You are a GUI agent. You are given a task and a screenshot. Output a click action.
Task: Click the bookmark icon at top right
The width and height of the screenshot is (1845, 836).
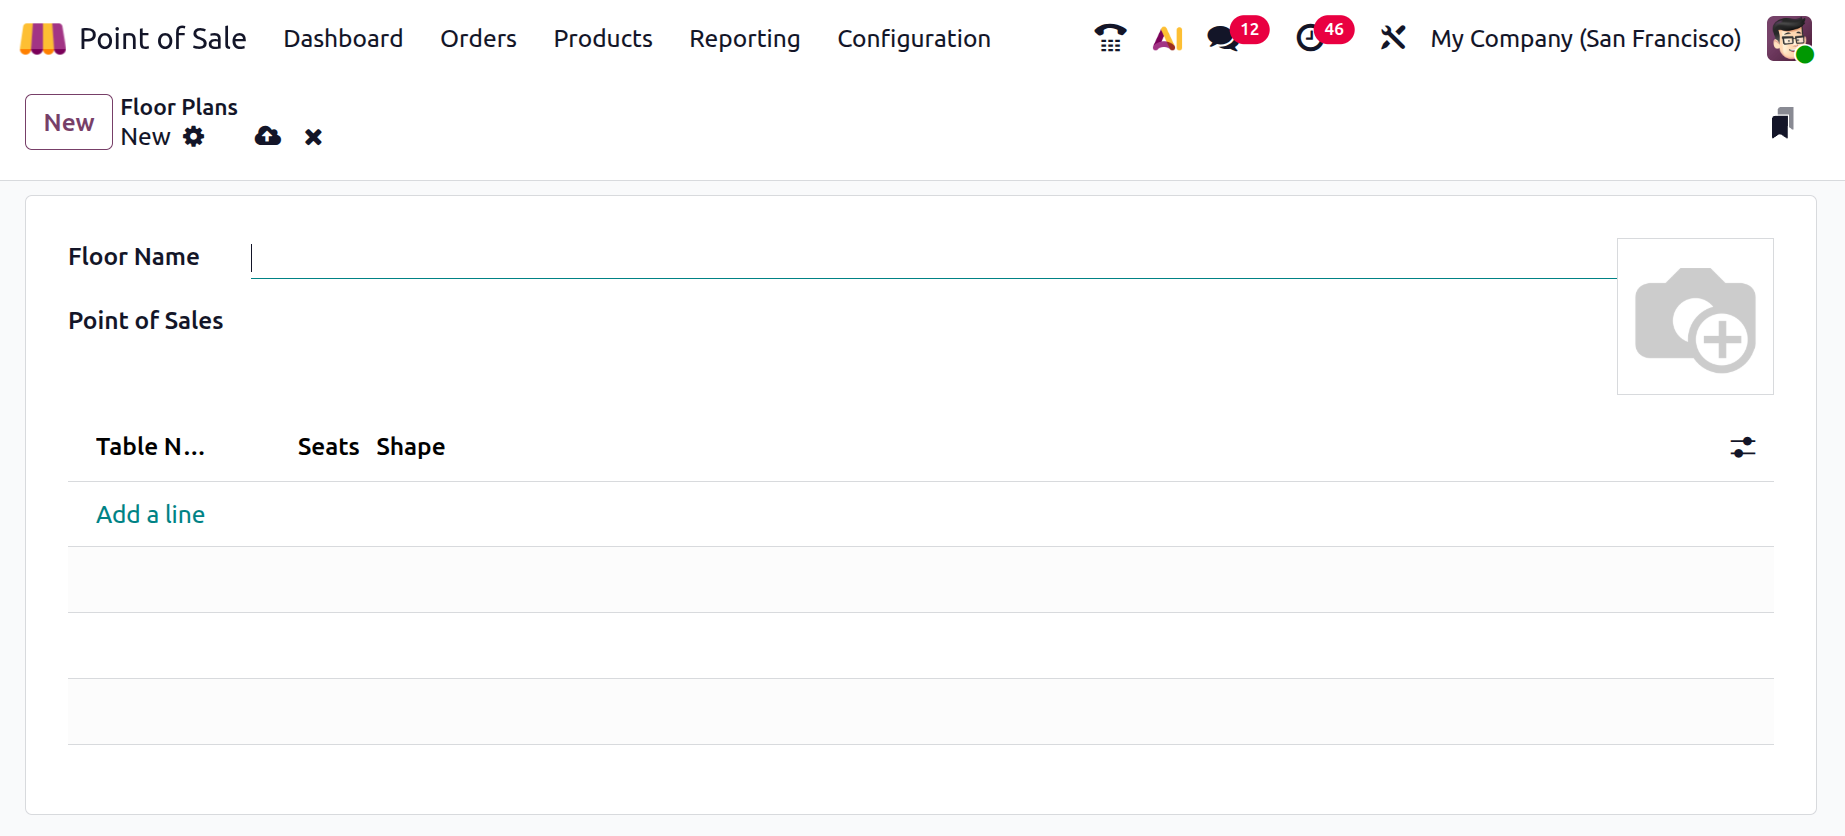(x=1781, y=123)
